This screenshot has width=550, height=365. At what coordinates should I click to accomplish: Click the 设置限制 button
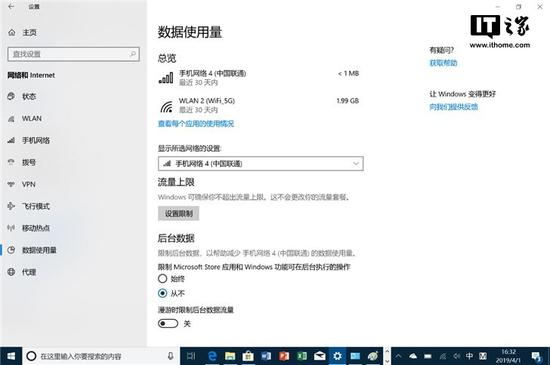tap(179, 214)
